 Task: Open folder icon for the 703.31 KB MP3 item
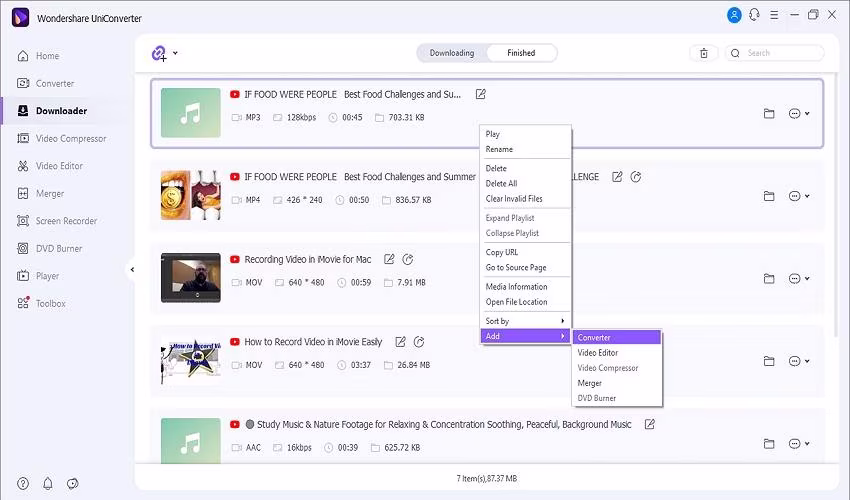pos(769,114)
